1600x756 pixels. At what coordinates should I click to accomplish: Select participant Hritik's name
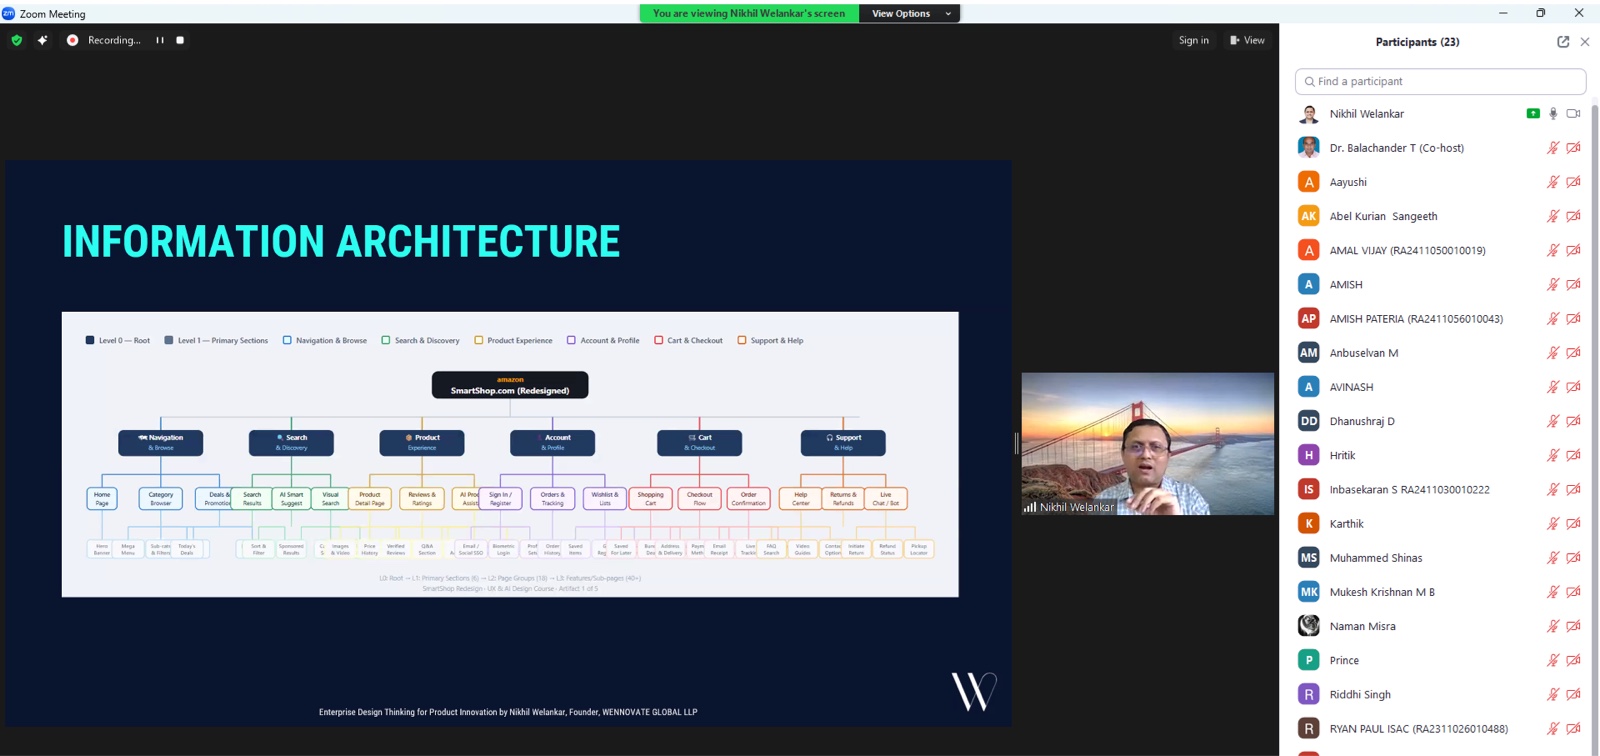(1342, 455)
